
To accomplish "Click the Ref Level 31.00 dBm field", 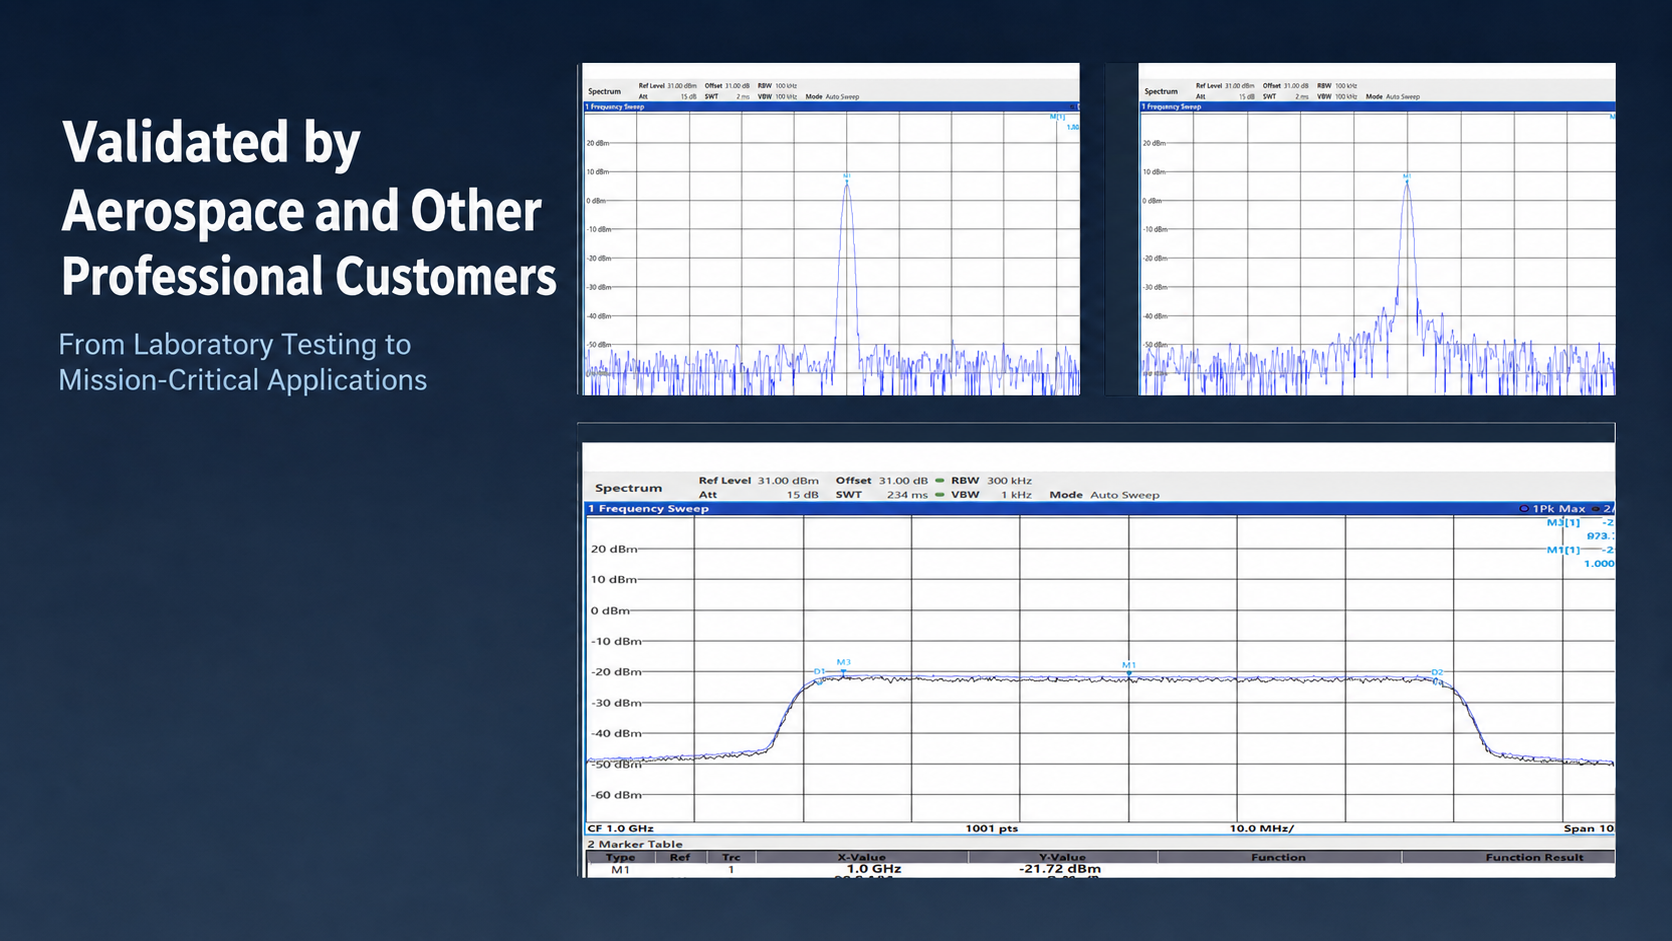I will [x=758, y=481].
